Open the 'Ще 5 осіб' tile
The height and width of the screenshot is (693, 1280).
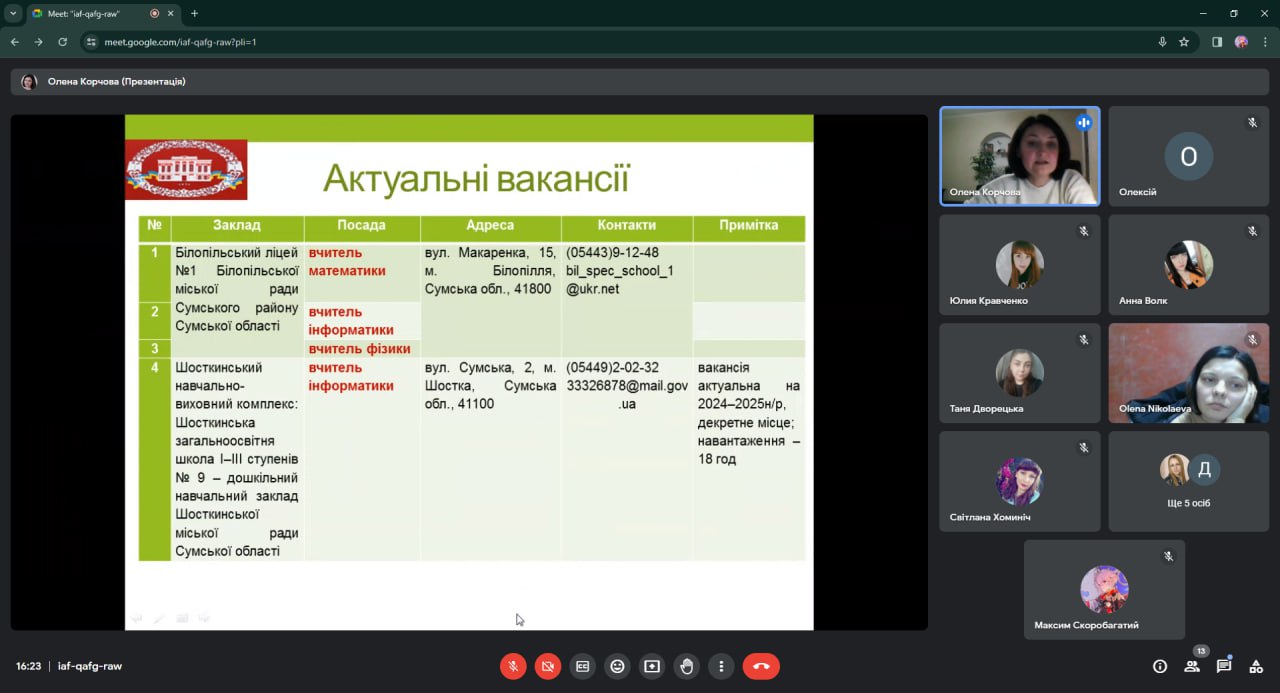pos(1188,481)
